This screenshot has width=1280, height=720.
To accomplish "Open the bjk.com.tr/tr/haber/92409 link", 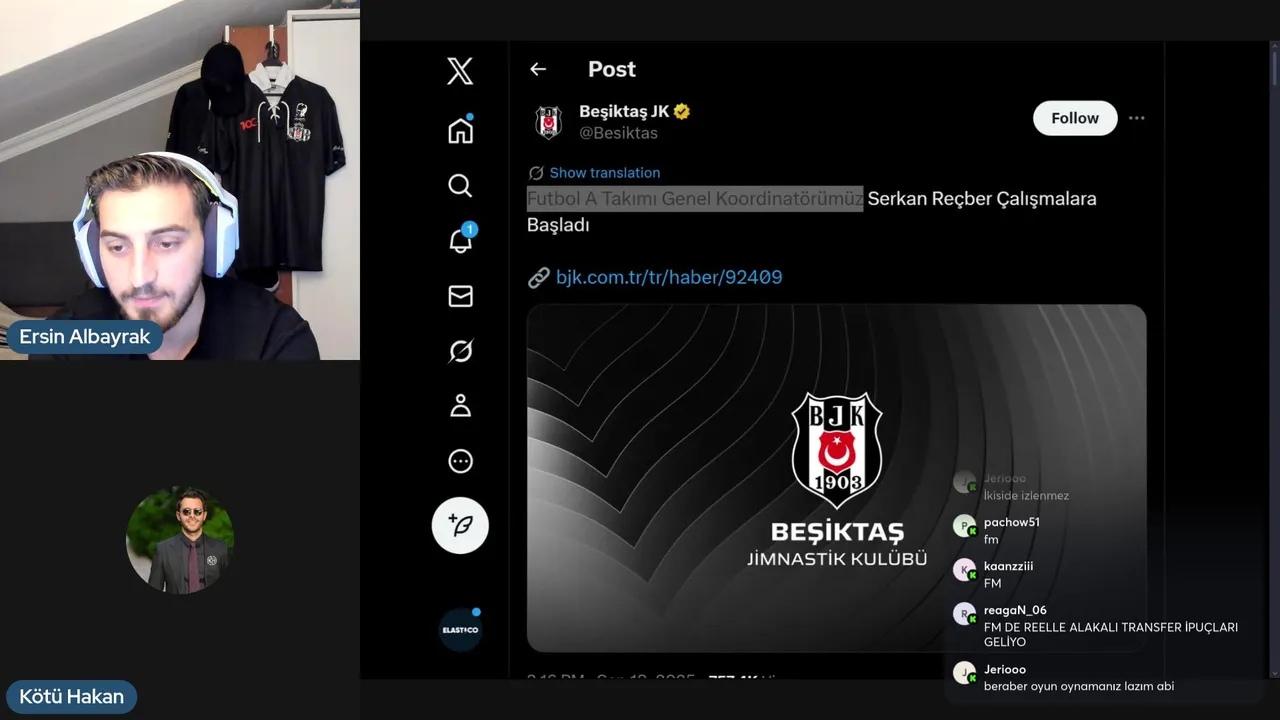I will click(x=669, y=277).
